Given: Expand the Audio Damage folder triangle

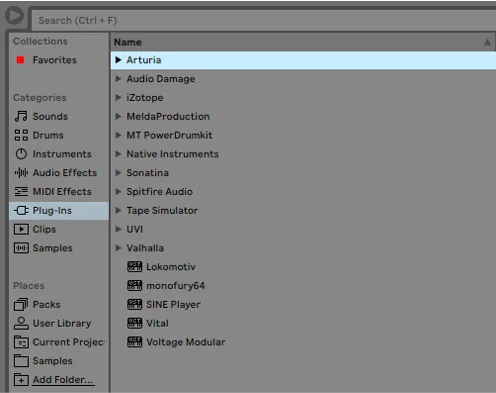Looking at the screenshot, I should (x=118, y=79).
